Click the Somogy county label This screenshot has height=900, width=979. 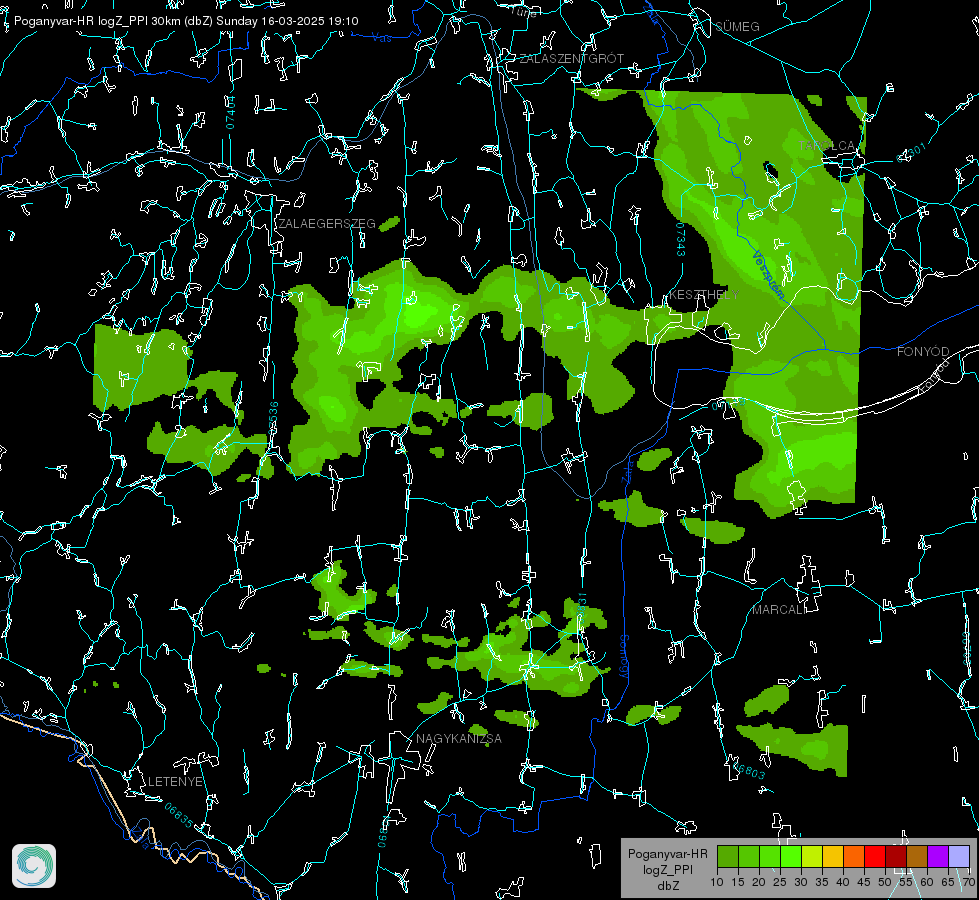point(624,657)
